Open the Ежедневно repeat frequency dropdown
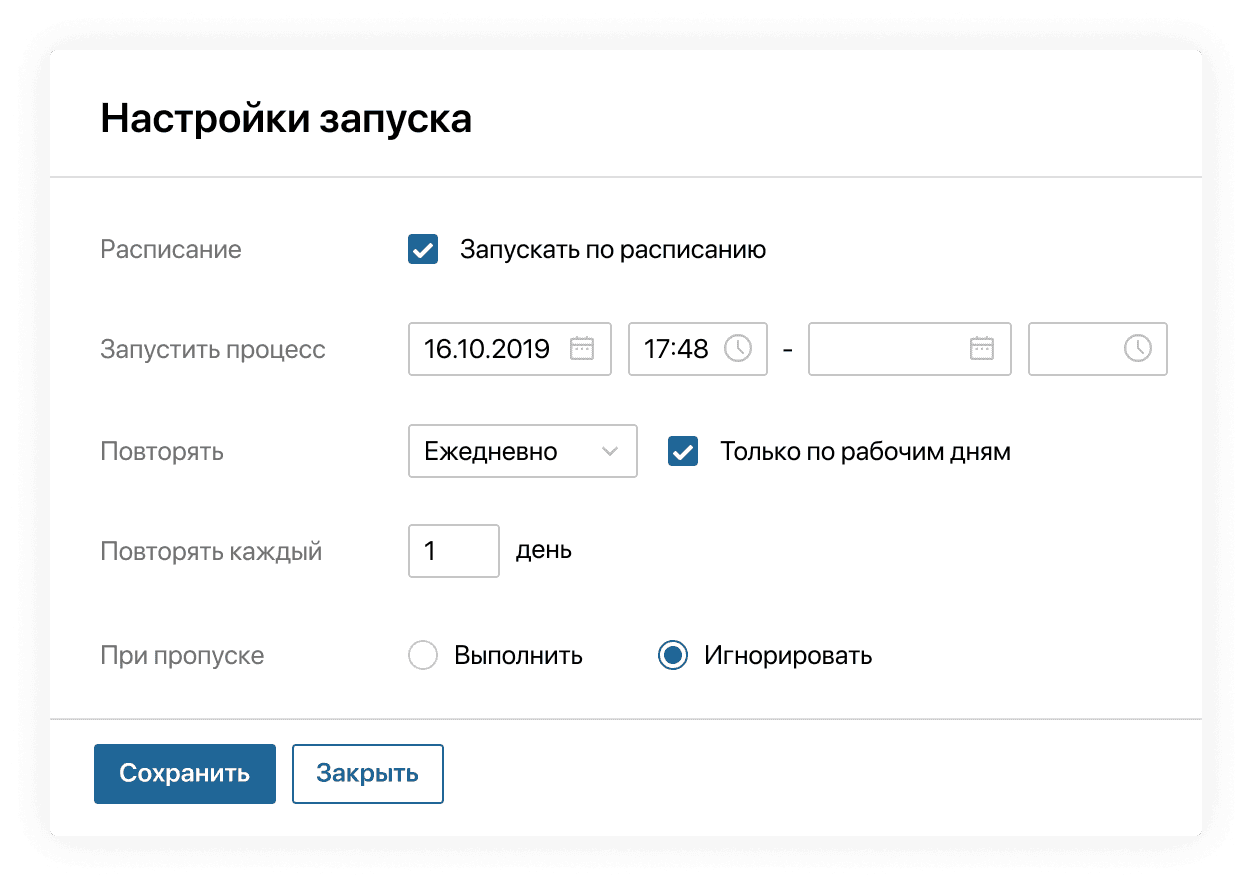The width and height of the screenshot is (1250, 884). 522,451
